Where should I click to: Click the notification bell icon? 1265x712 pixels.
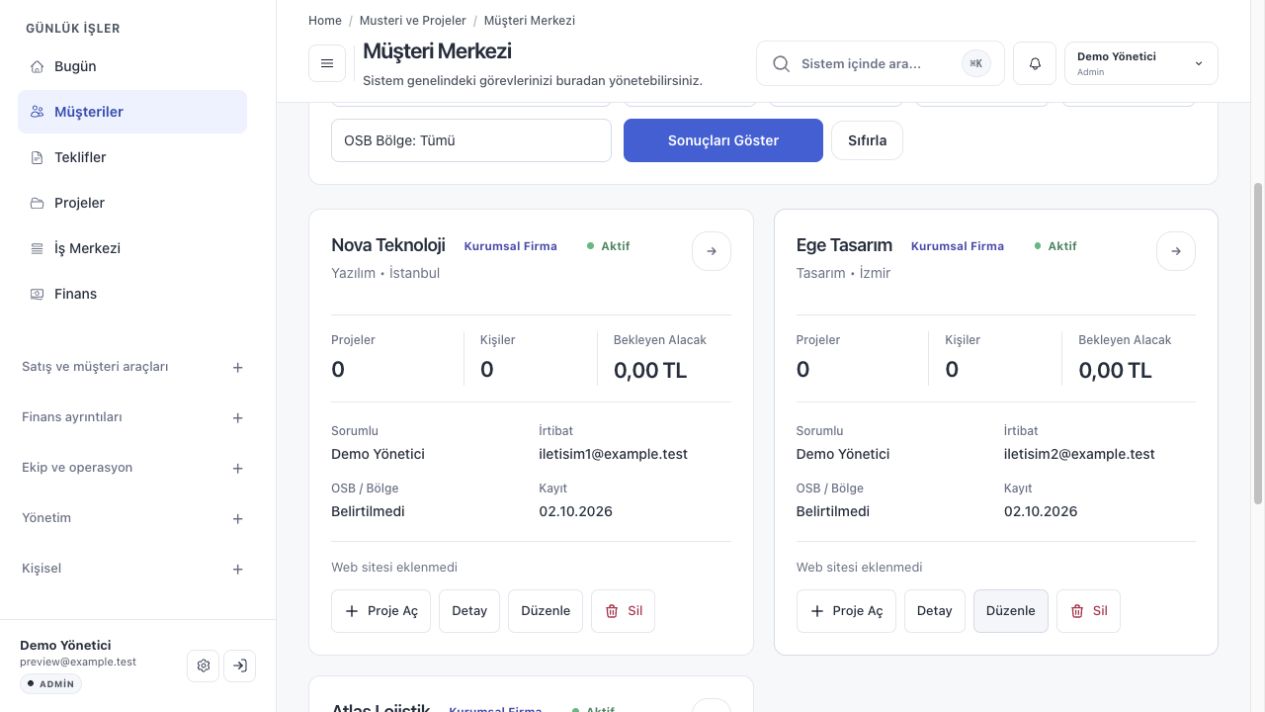[1035, 64]
